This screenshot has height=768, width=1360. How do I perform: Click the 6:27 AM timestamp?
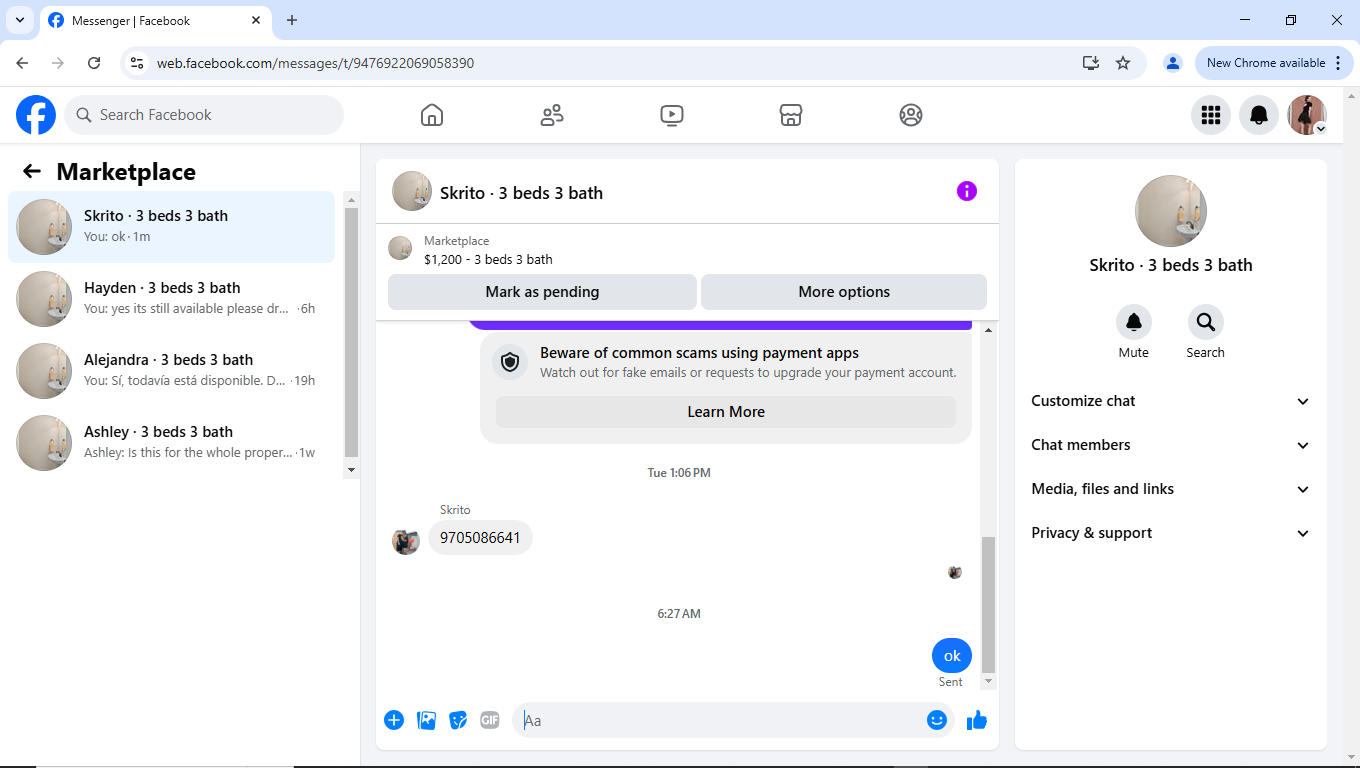[679, 614]
